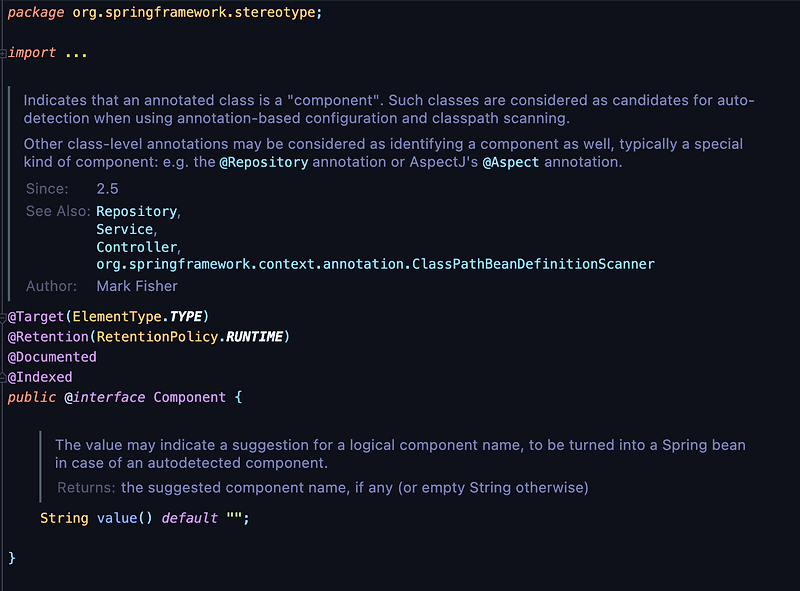Click the empty string default value
Image resolution: width=800 pixels, height=591 pixels.
point(234,517)
